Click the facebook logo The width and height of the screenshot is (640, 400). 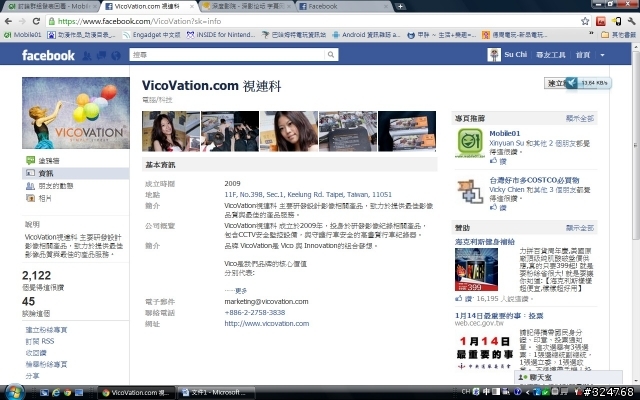(x=48, y=55)
